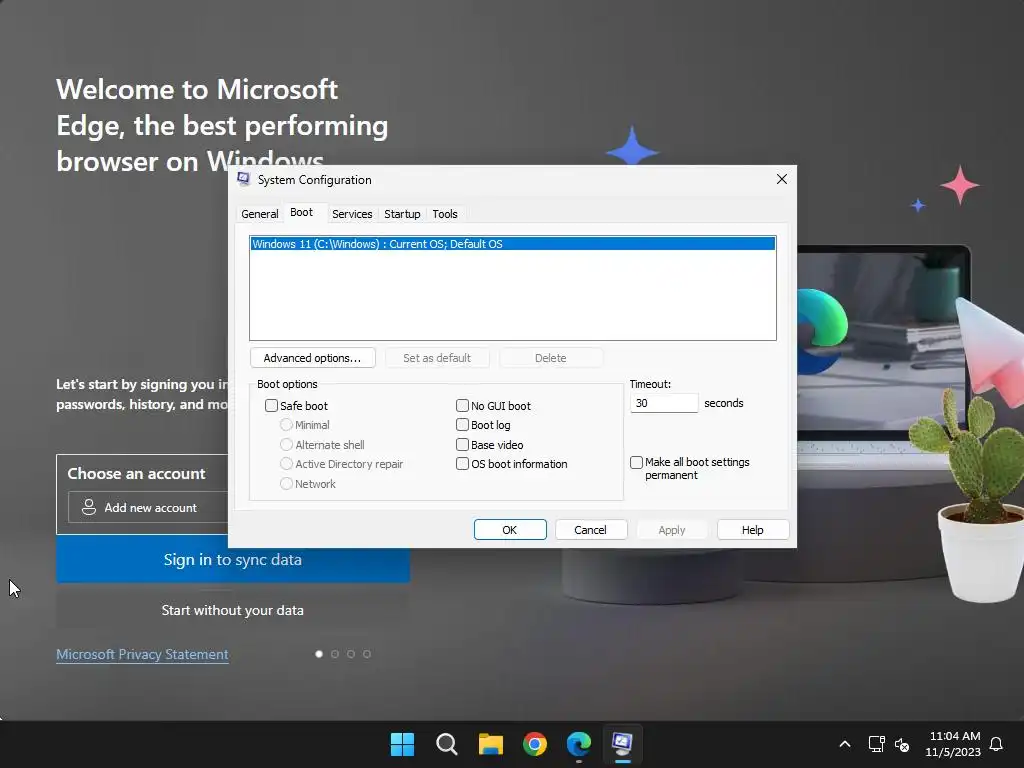Select the Windows 11 boot entry
The width and height of the screenshot is (1024, 768).
tap(513, 244)
